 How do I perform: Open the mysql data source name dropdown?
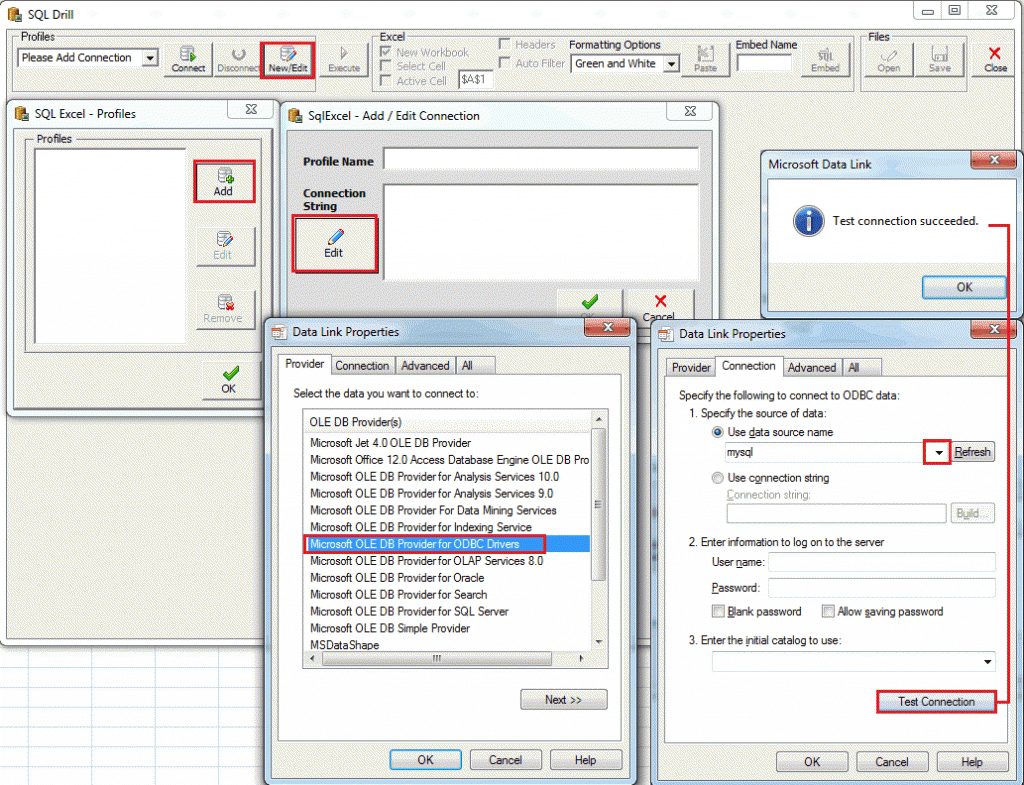[936, 451]
